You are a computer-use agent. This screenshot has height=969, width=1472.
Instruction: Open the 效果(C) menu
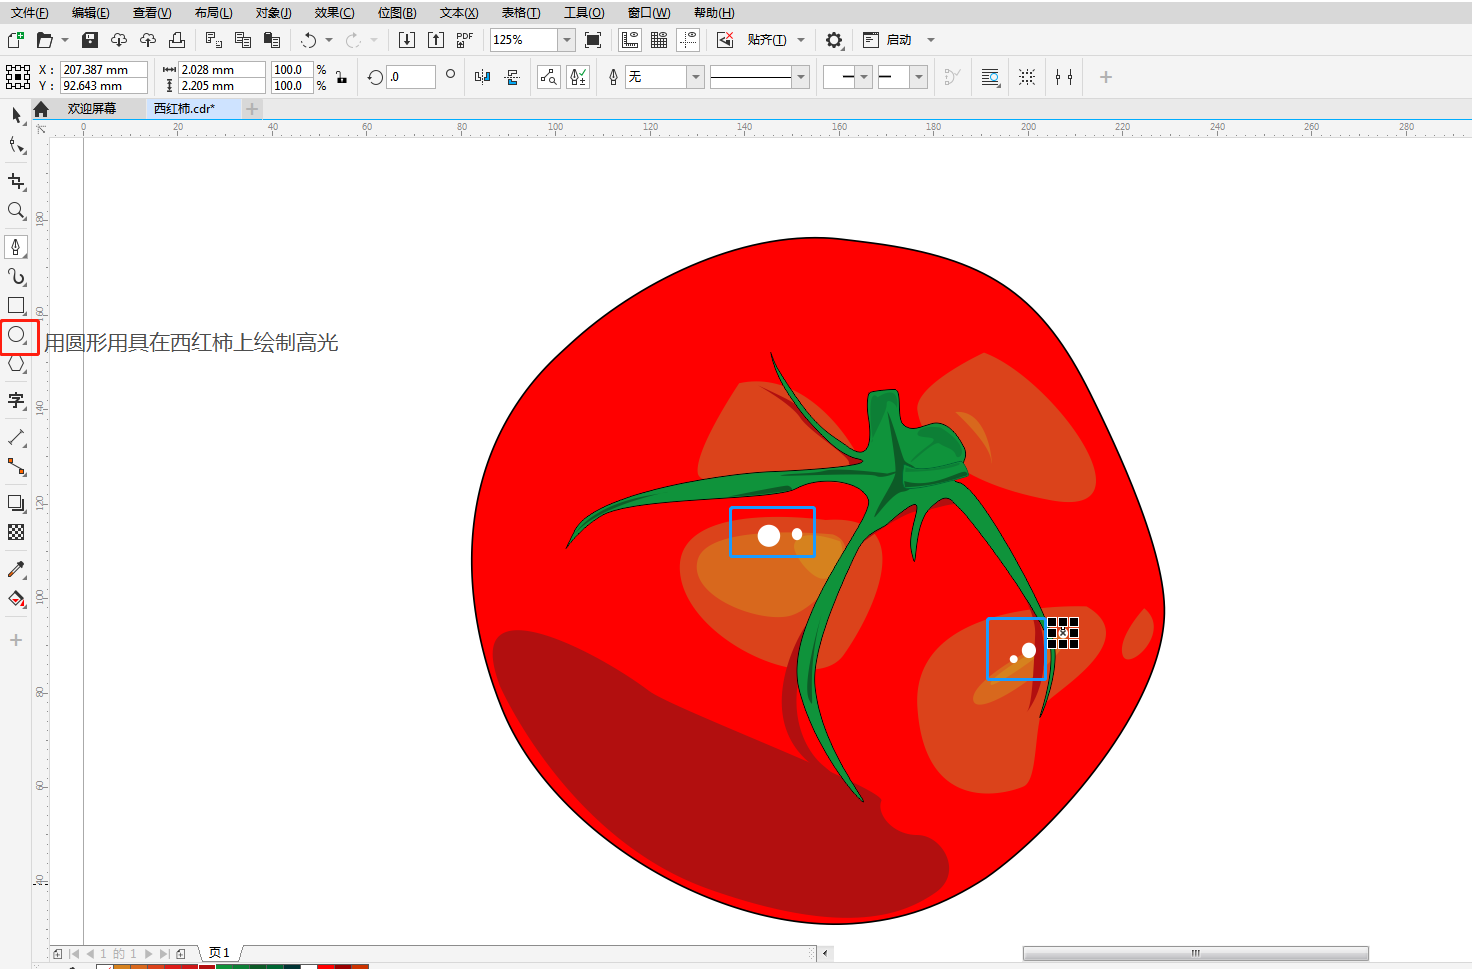(x=334, y=13)
